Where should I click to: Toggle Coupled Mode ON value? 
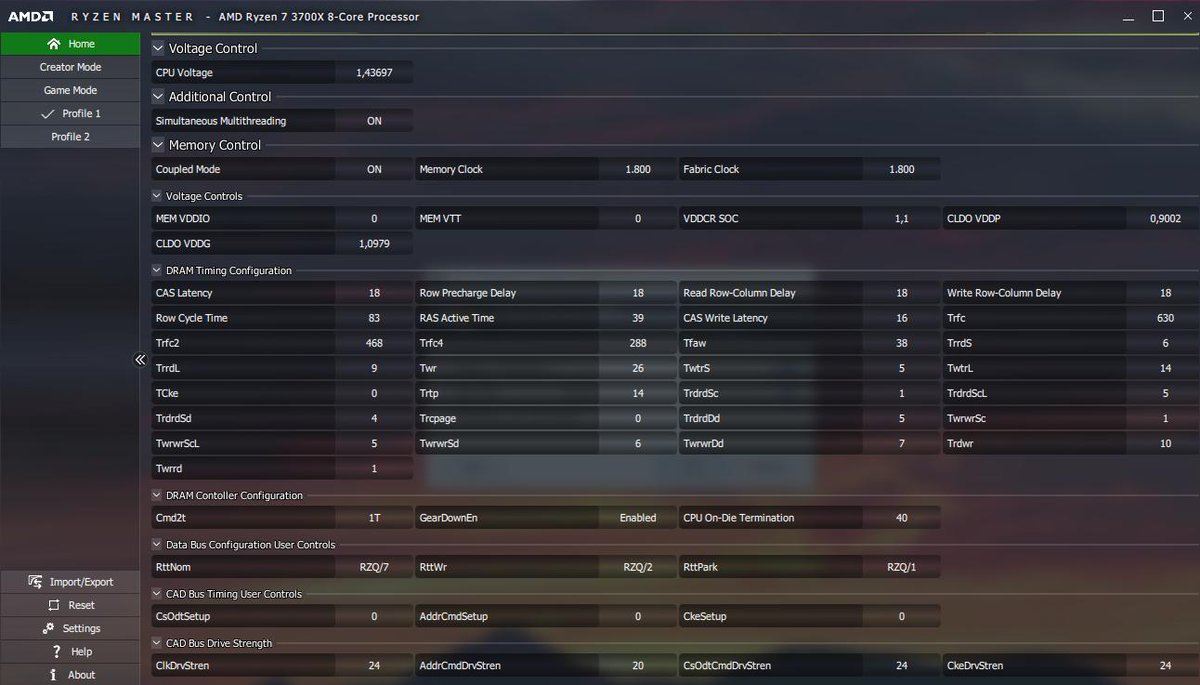pos(374,170)
